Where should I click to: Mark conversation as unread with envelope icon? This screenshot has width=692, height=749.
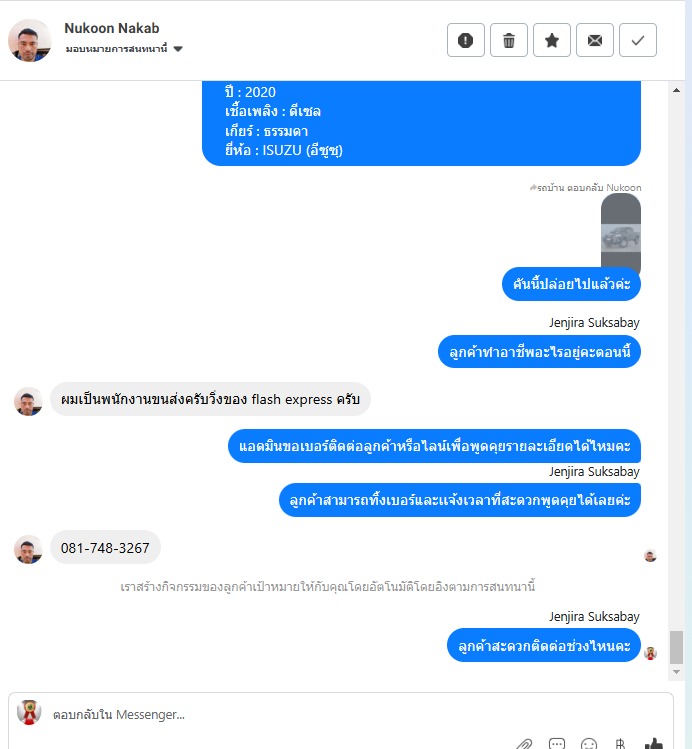[595, 40]
